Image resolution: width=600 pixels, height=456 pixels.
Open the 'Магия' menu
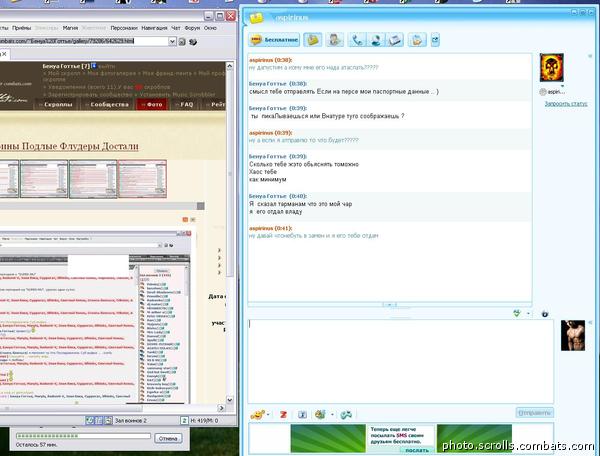click(70, 28)
